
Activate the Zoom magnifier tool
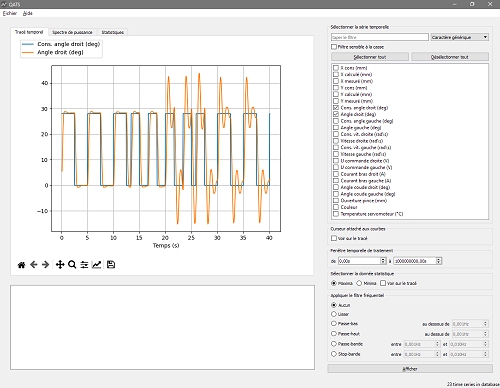coord(72,265)
